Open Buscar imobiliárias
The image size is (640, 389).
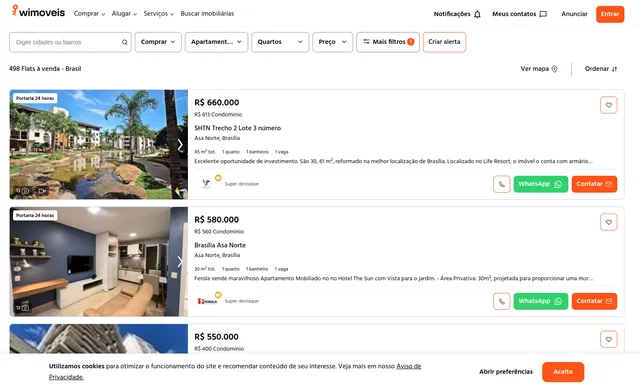[x=207, y=14]
